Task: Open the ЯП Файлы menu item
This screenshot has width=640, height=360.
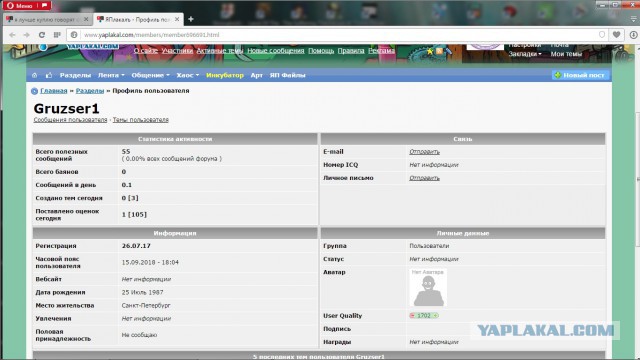Action: click(287, 75)
